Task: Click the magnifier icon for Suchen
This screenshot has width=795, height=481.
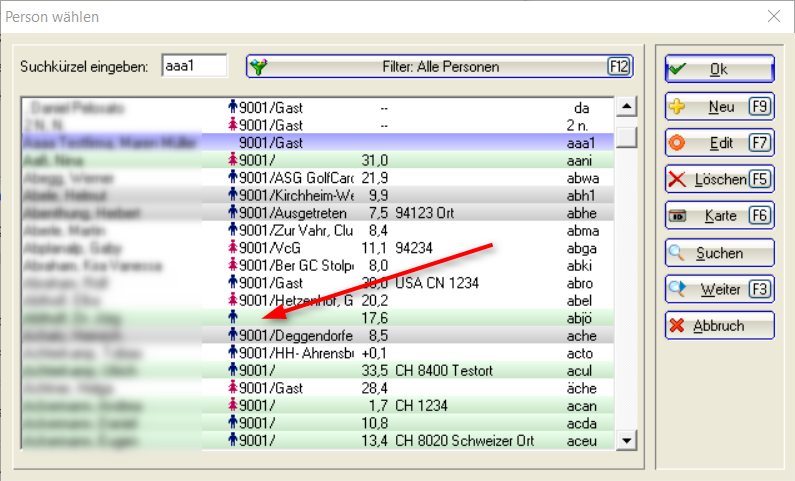Action: [x=678, y=253]
